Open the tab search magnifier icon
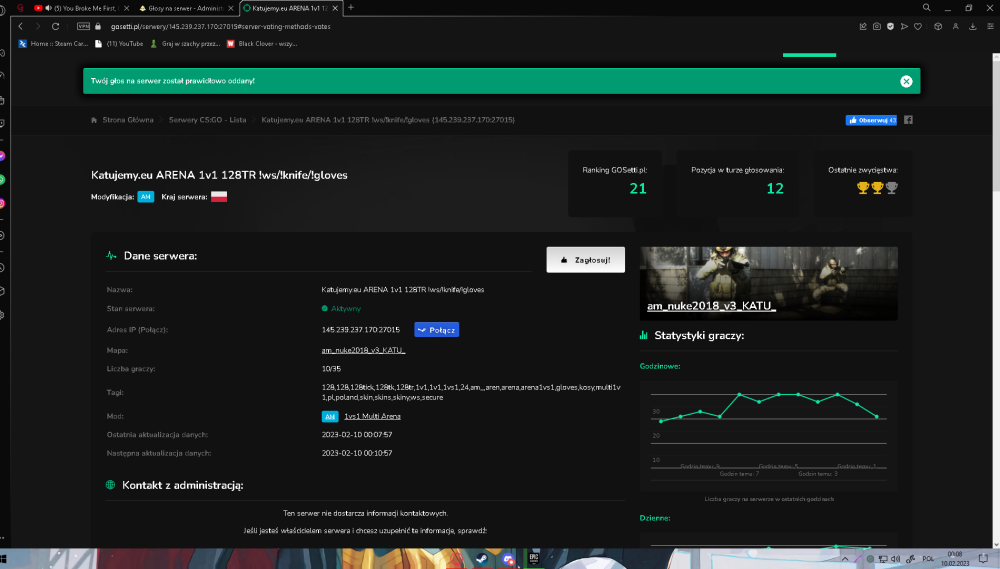The image size is (1000, 569). [x=927, y=8]
